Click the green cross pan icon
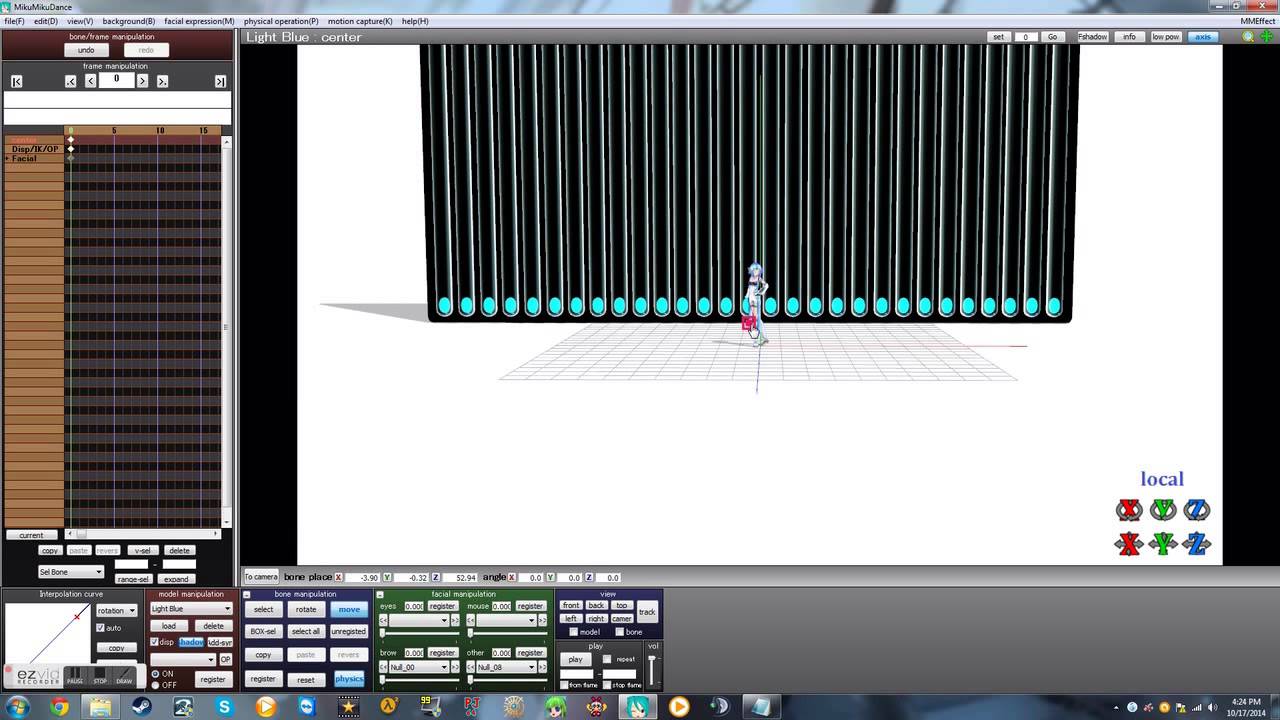 [1266, 37]
